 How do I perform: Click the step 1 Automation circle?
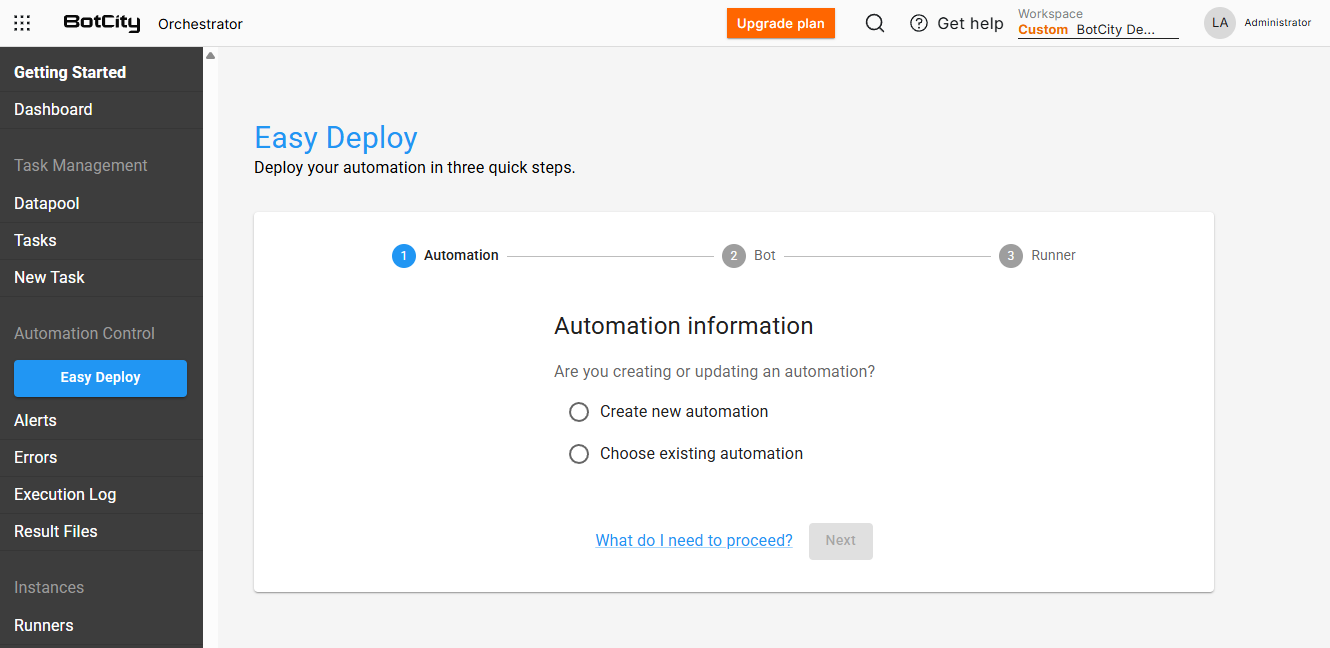404,256
